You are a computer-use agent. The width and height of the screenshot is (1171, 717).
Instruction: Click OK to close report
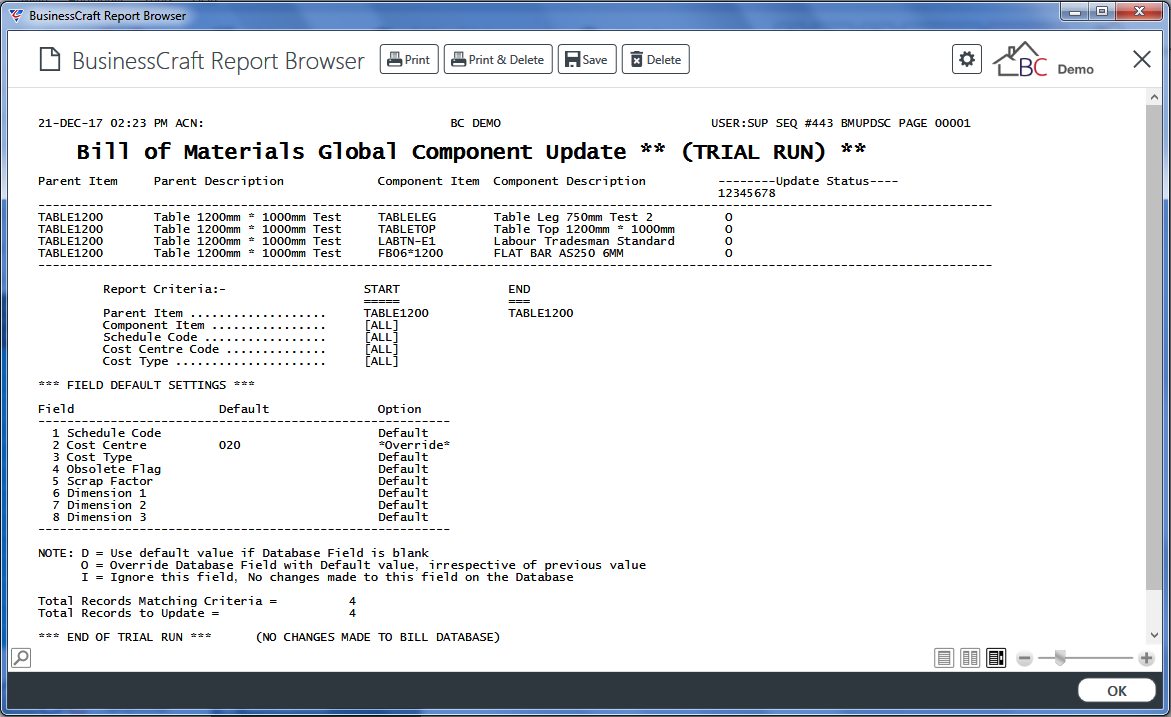(1116, 691)
